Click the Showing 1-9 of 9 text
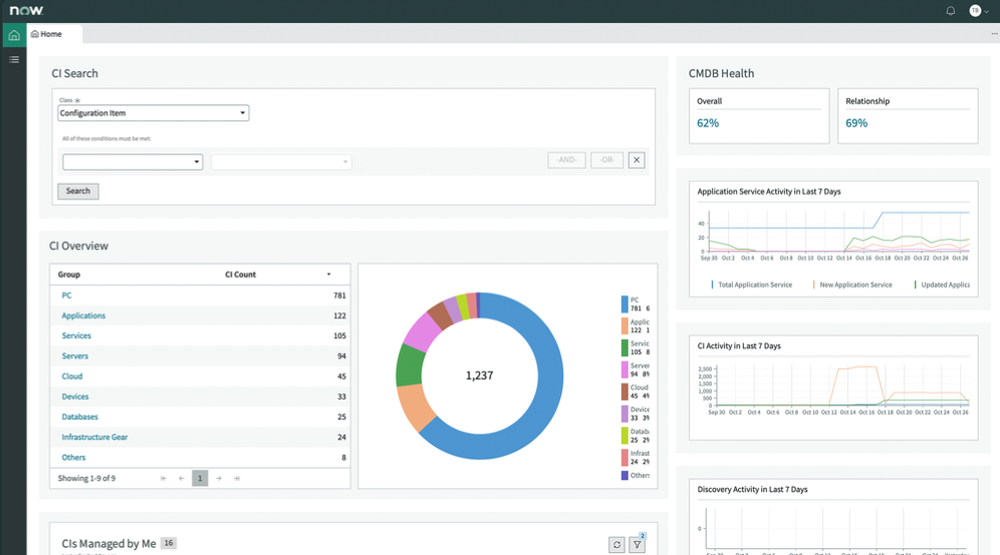 click(87, 478)
